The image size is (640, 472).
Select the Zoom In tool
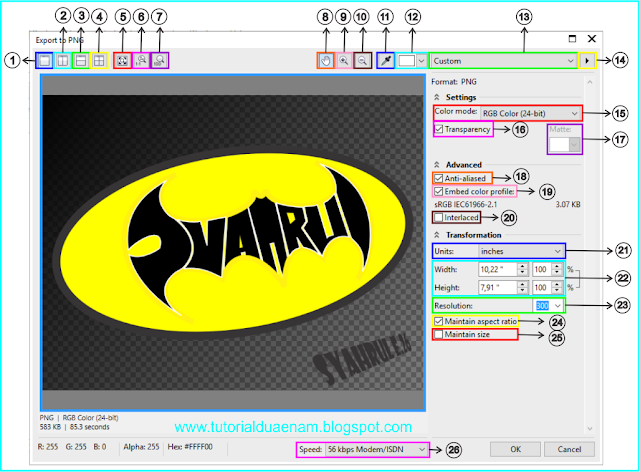click(x=344, y=61)
